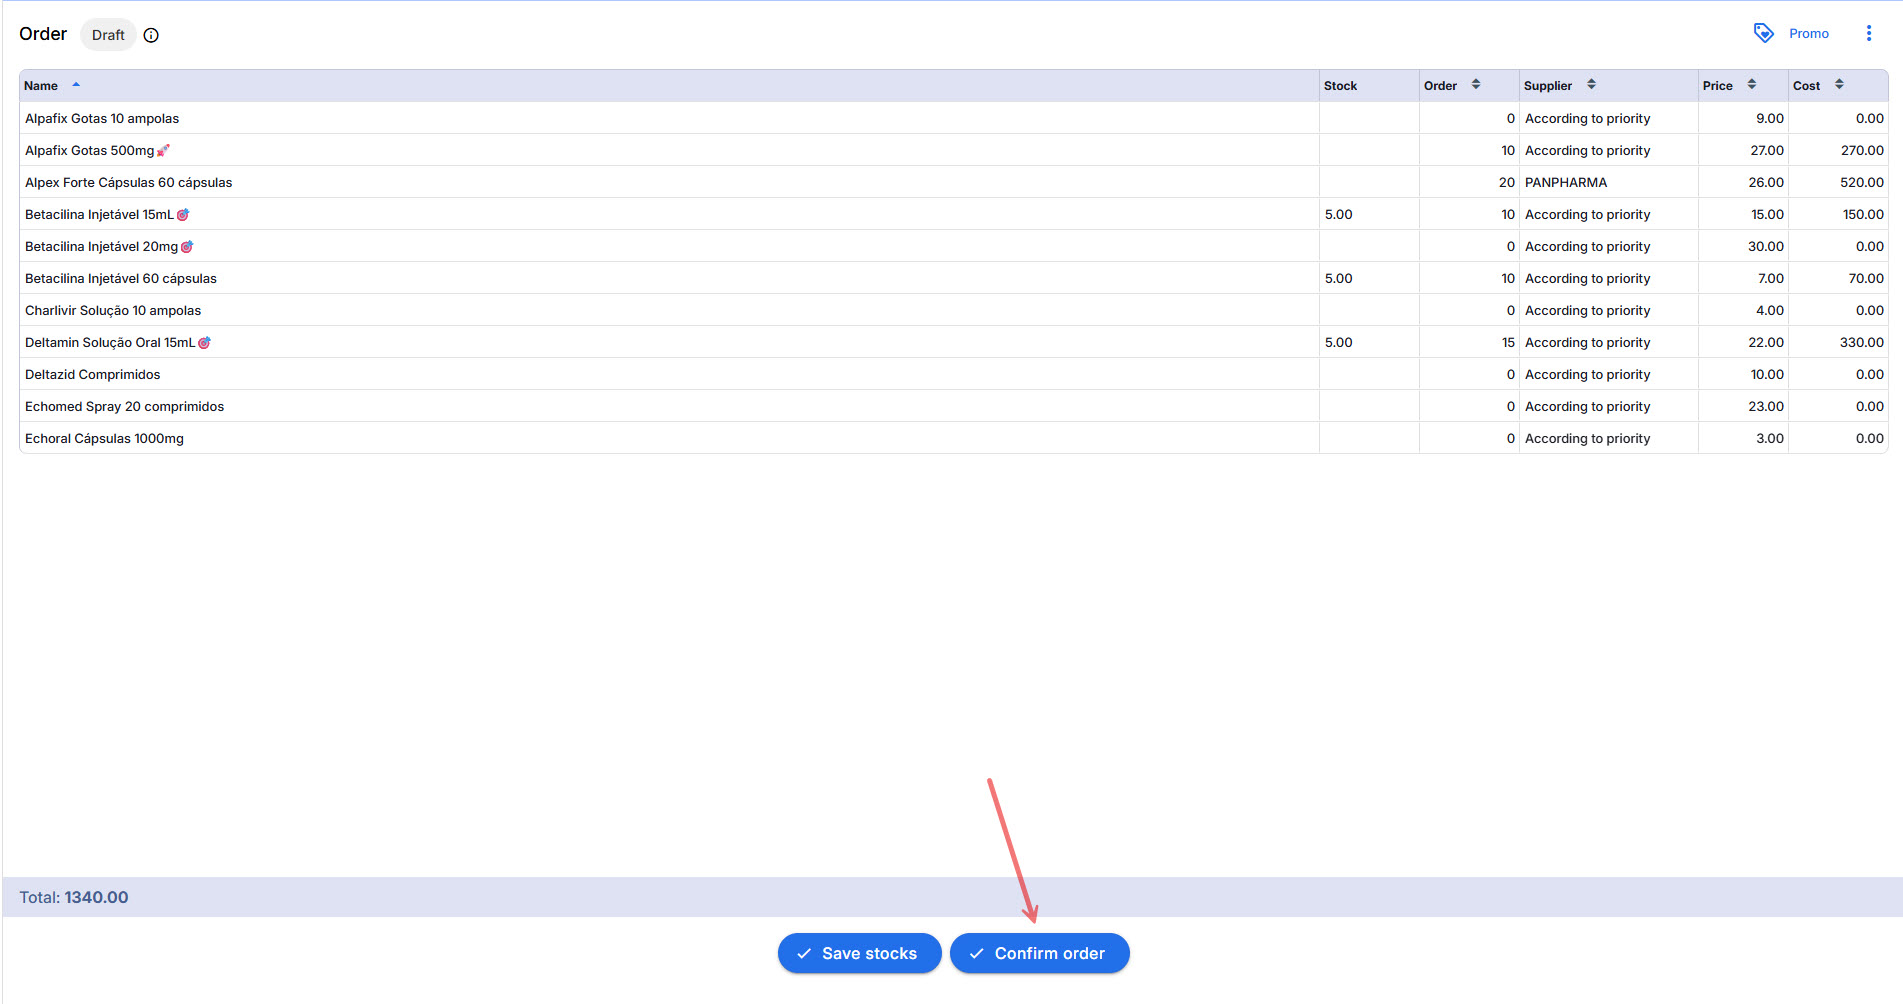Open supplier dropdown for Alpafix Gotas 10 ampolas

tap(1608, 118)
